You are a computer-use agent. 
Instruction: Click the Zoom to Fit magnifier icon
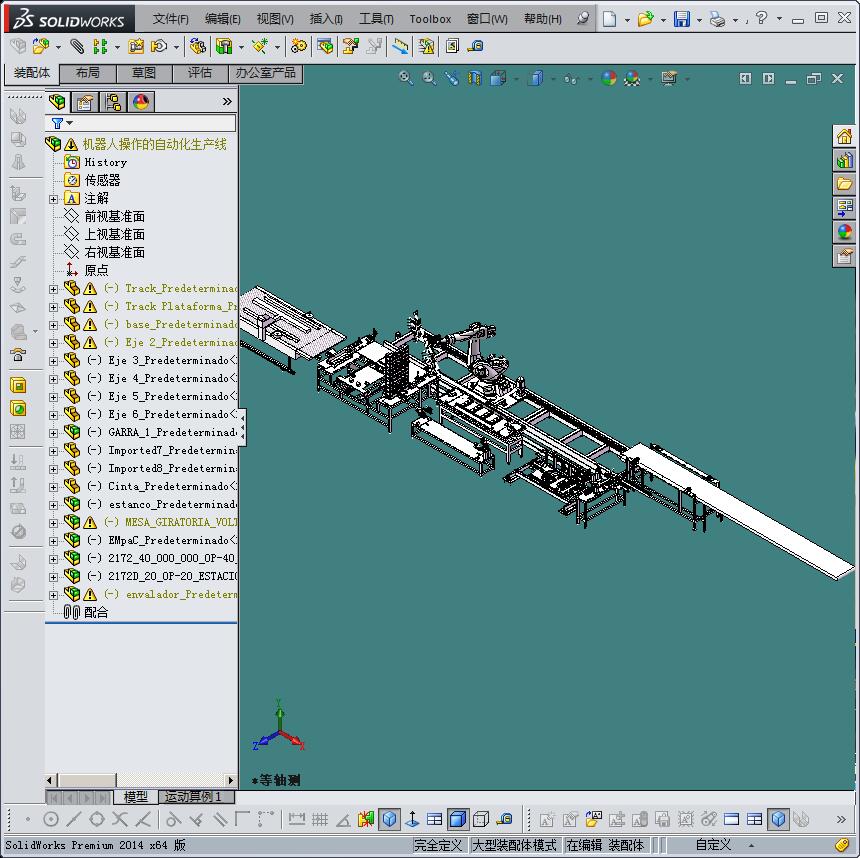click(405, 78)
